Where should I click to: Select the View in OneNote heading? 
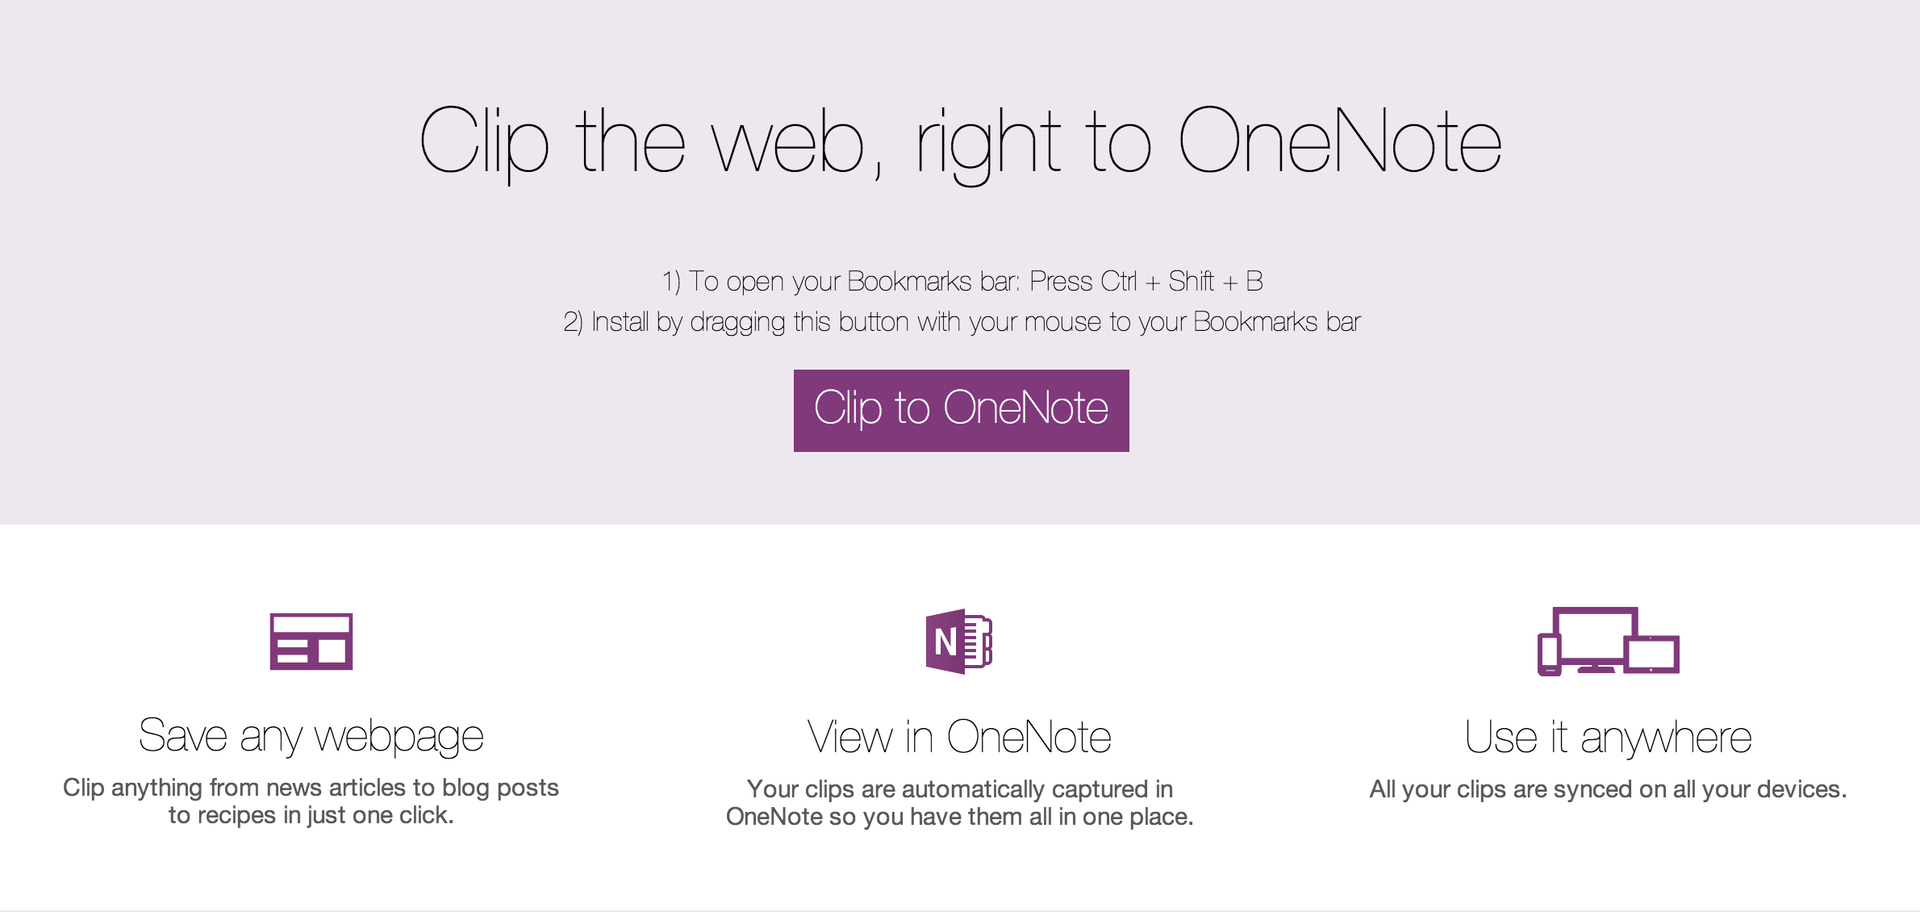coord(959,737)
